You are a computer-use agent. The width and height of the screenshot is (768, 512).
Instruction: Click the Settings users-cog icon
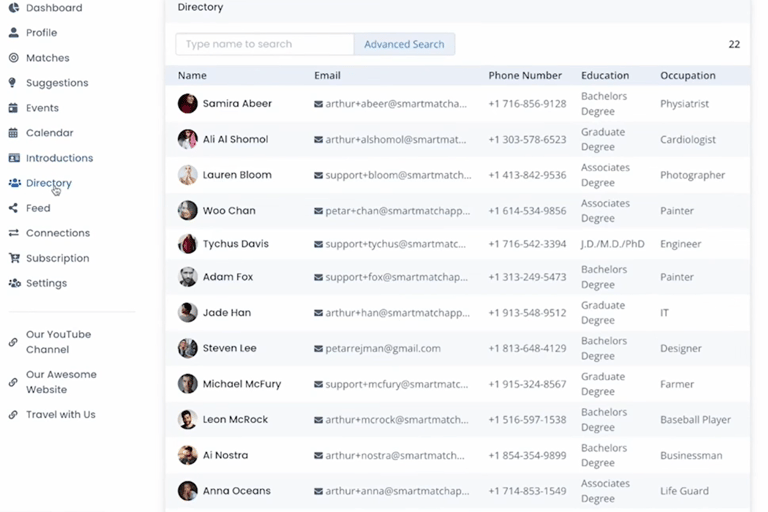click(x=15, y=283)
